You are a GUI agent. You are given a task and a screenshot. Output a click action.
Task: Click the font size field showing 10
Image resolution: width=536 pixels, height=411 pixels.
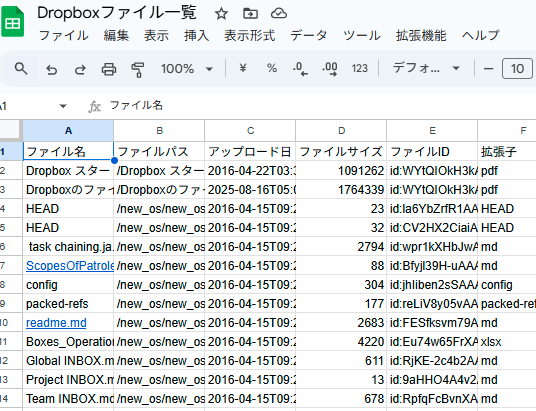(x=517, y=69)
